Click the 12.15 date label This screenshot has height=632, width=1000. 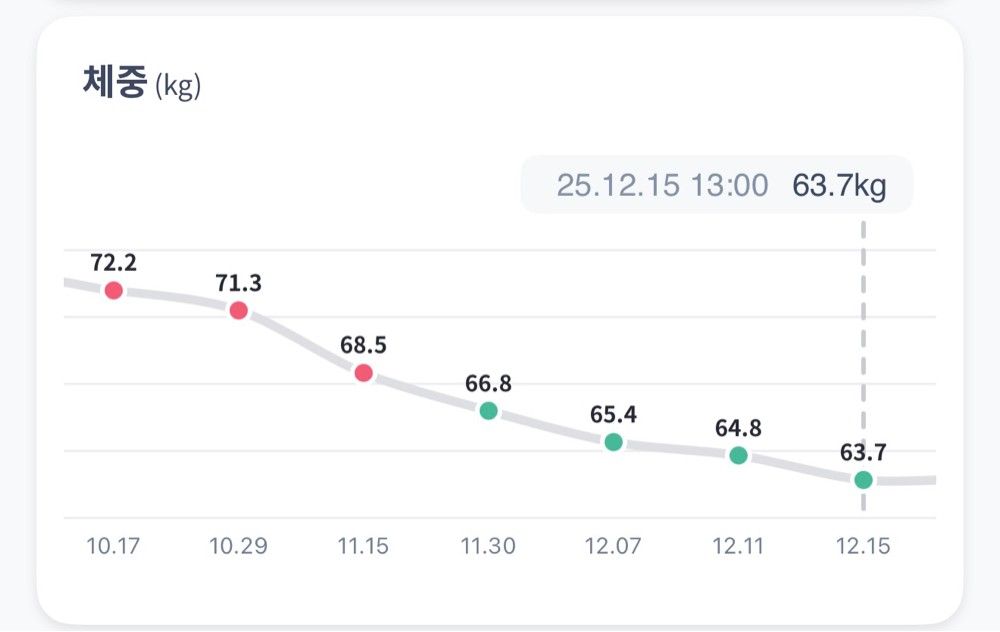tap(863, 547)
